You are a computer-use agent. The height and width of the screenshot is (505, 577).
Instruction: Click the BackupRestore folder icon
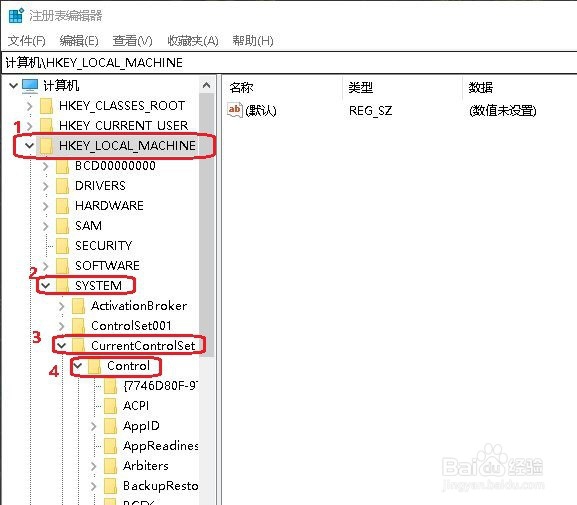click(110, 486)
